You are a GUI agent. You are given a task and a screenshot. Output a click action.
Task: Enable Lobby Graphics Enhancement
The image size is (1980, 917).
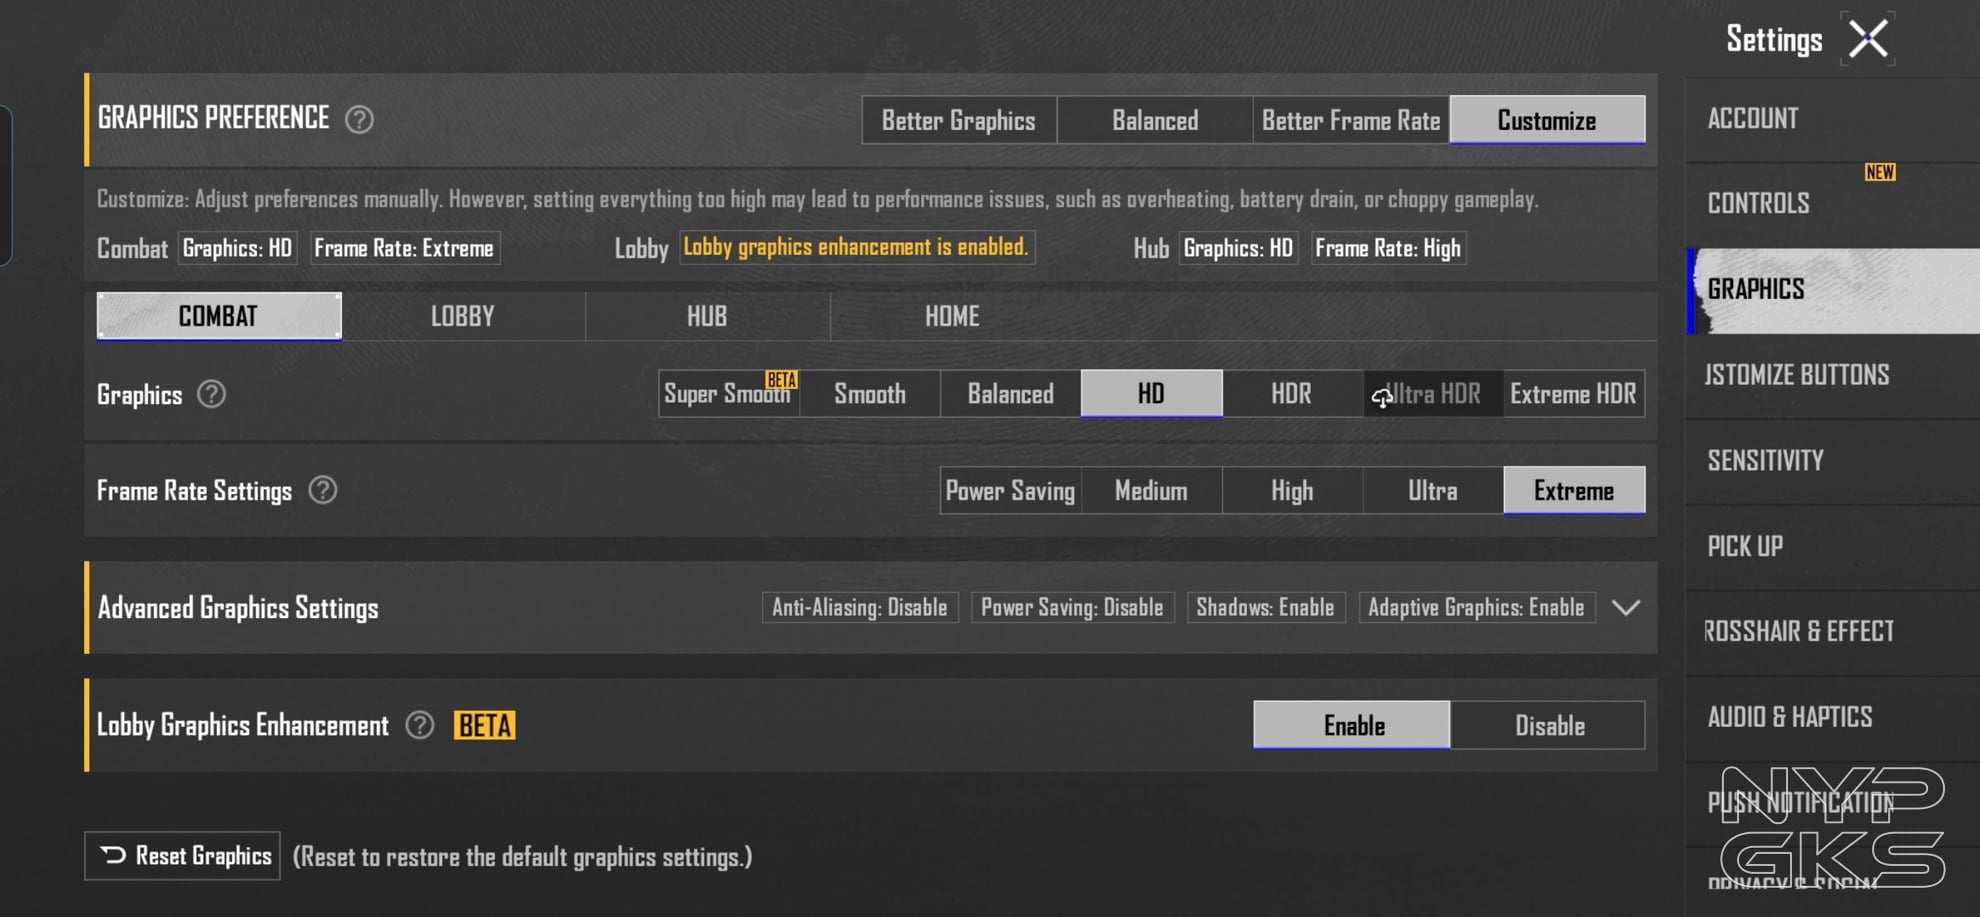[x=1352, y=725]
